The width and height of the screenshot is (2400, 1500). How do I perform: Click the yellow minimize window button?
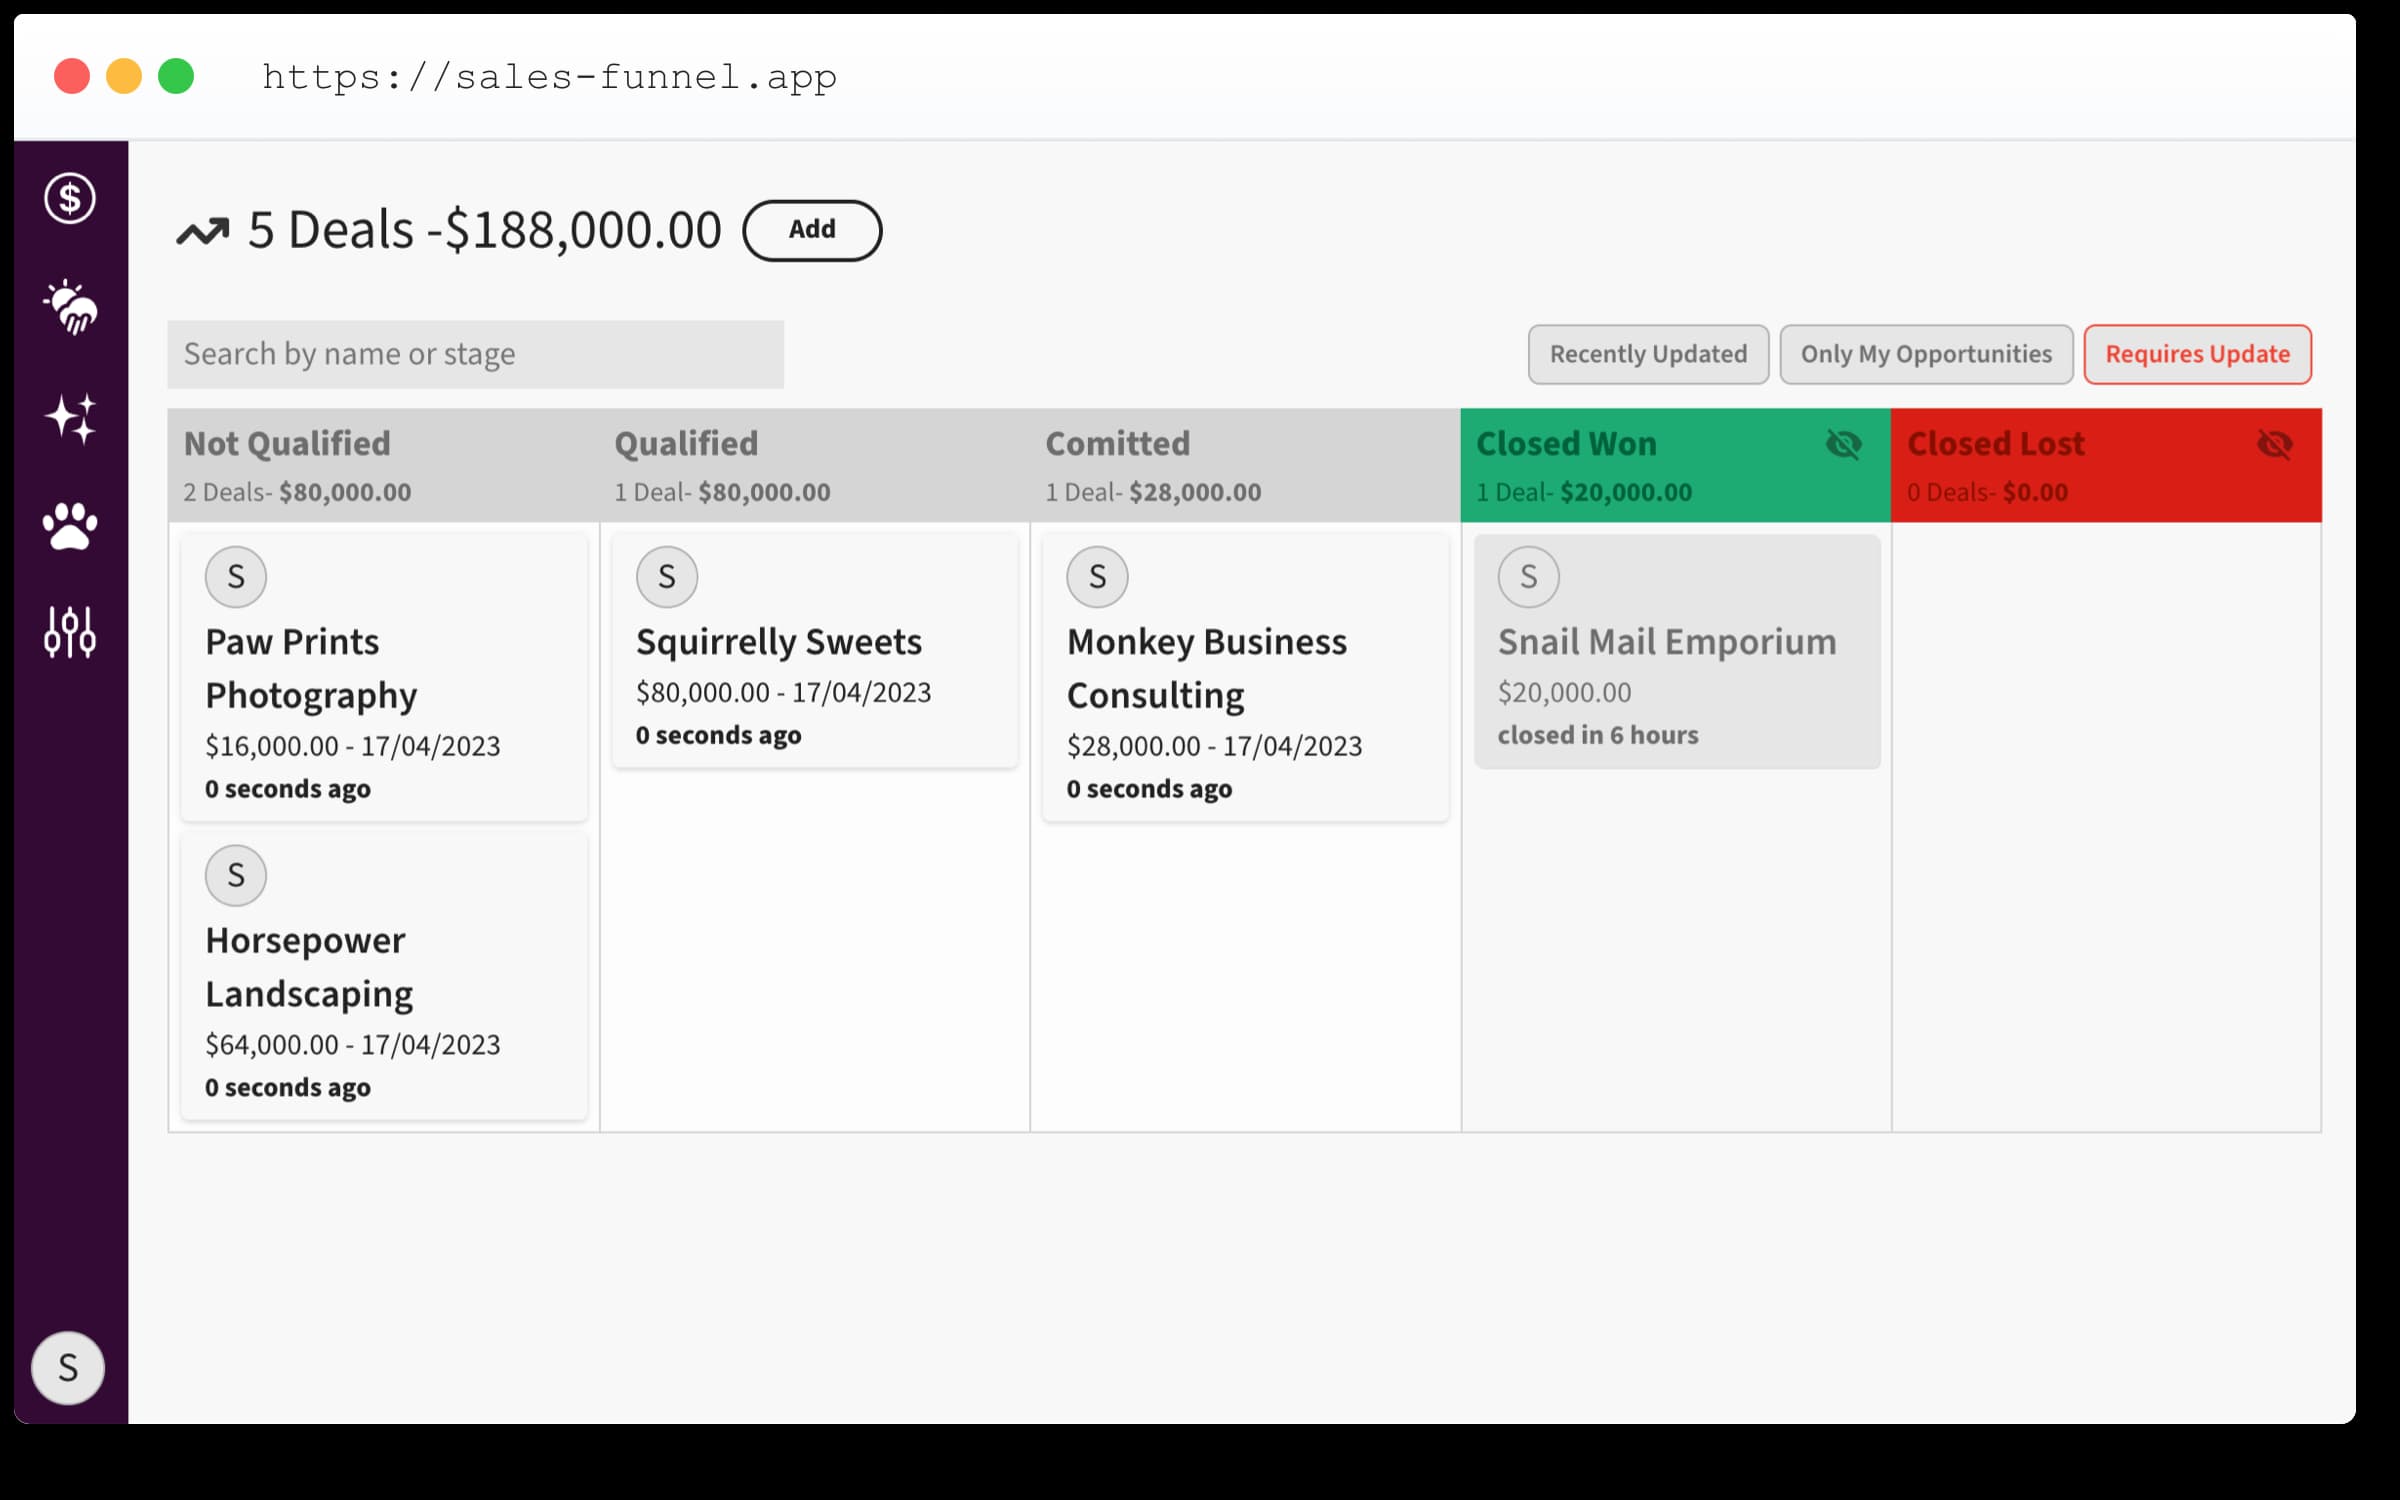coord(124,76)
